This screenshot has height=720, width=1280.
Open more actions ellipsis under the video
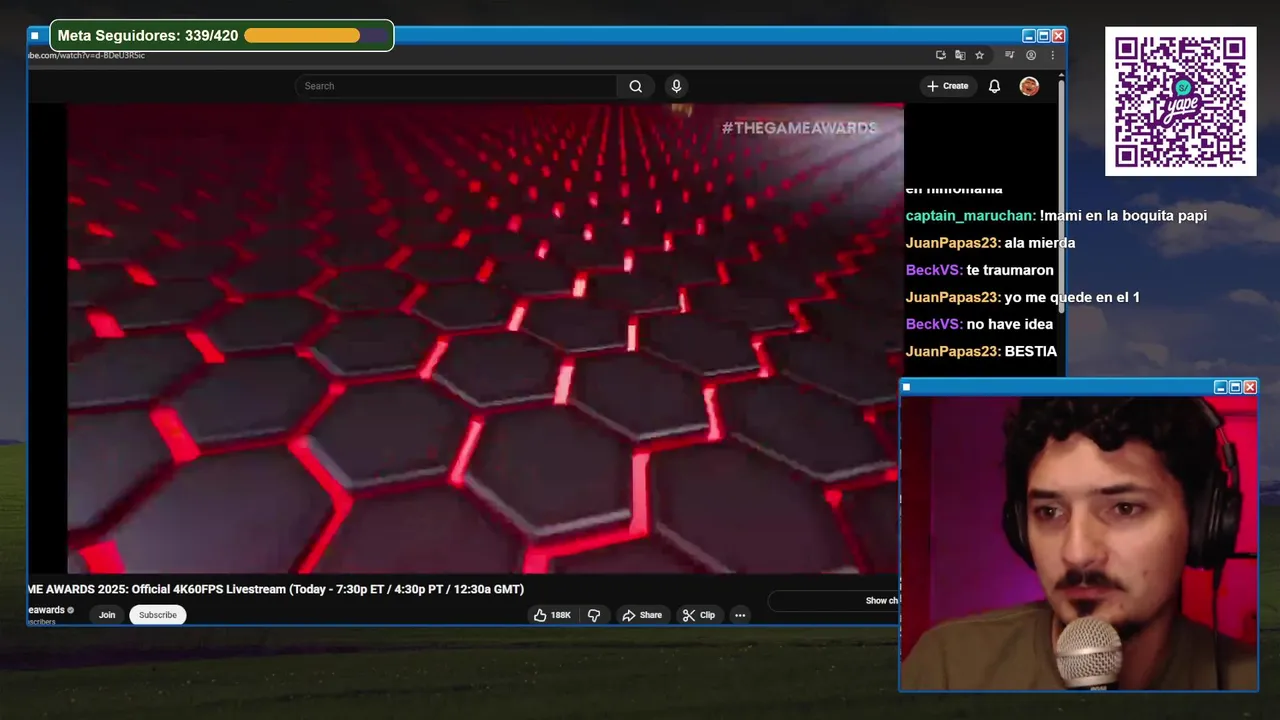pyautogui.click(x=740, y=615)
